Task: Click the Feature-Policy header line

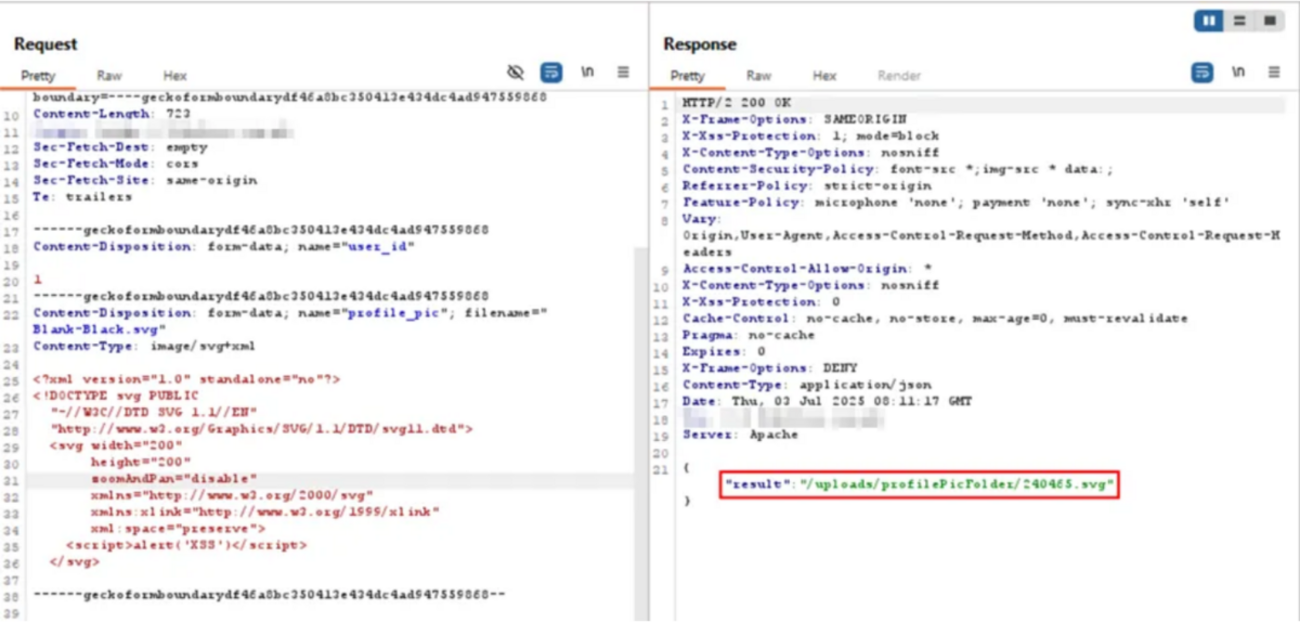Action: (955, 202)
